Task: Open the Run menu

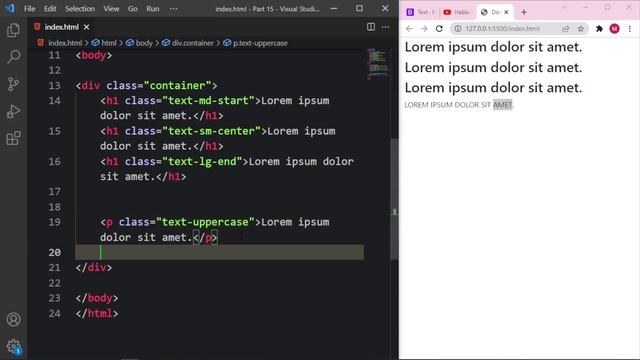Action: click(x=153, y=9)
